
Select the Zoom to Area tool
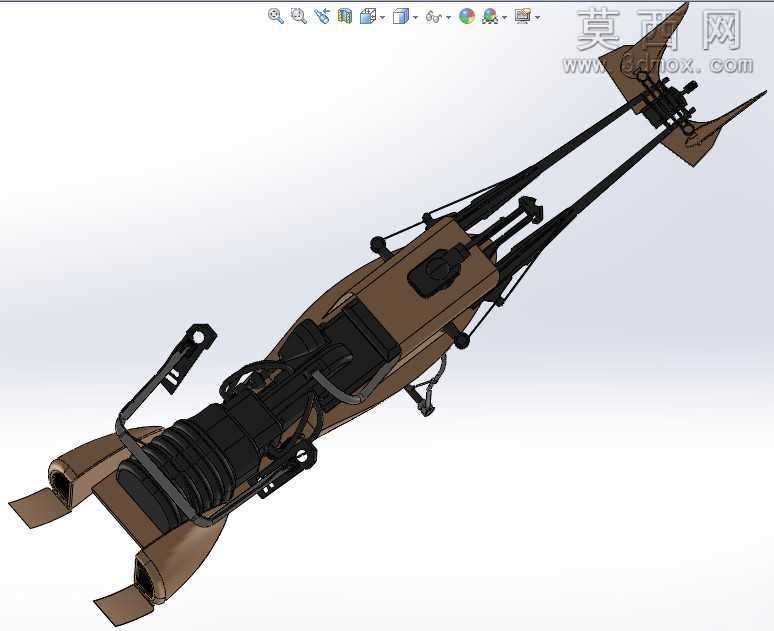point(299,16)
